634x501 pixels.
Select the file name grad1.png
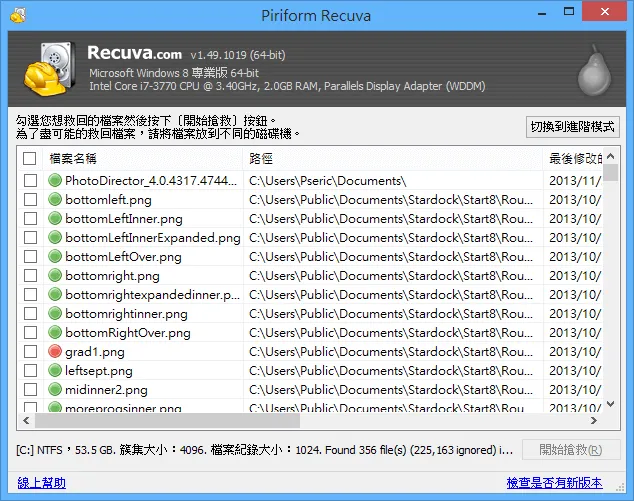[95, 352]
